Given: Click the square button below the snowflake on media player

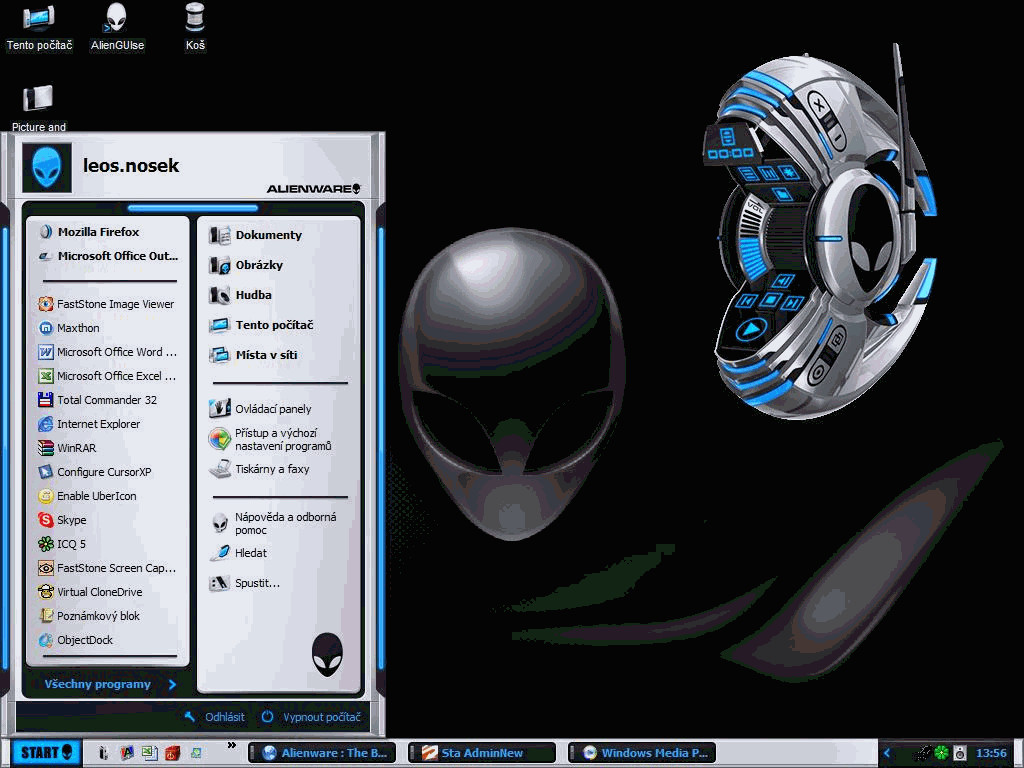Looking at the screenshot, I should tap(782, 194).
